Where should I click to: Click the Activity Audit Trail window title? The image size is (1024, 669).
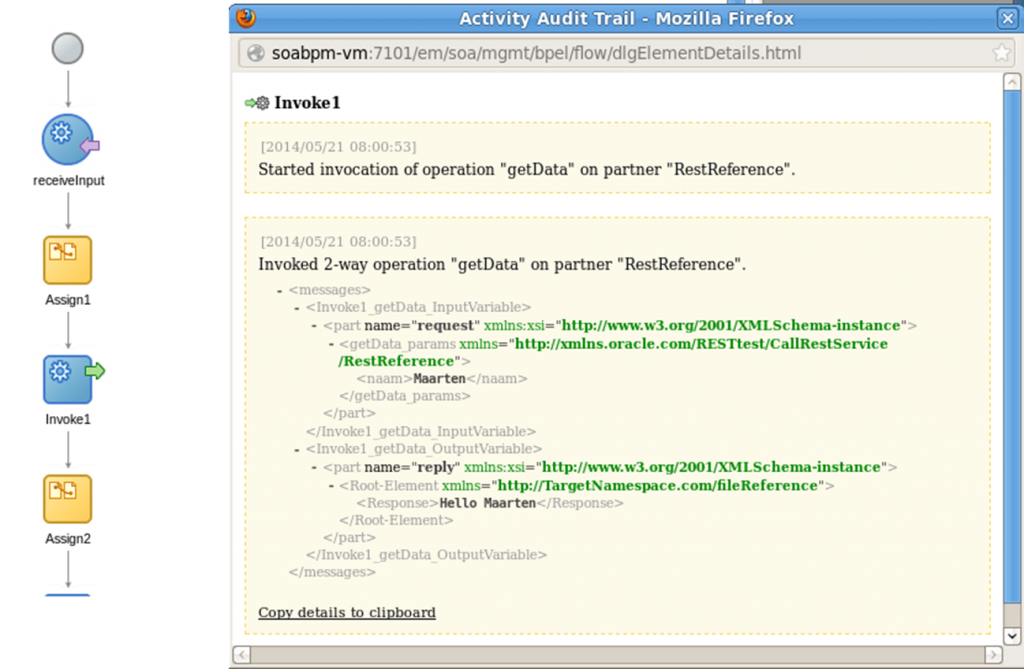click(626, 18)
